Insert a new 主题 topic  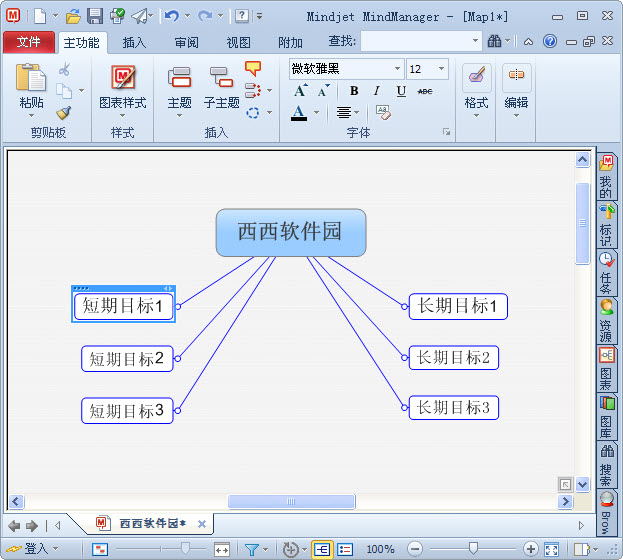[179, 91]
